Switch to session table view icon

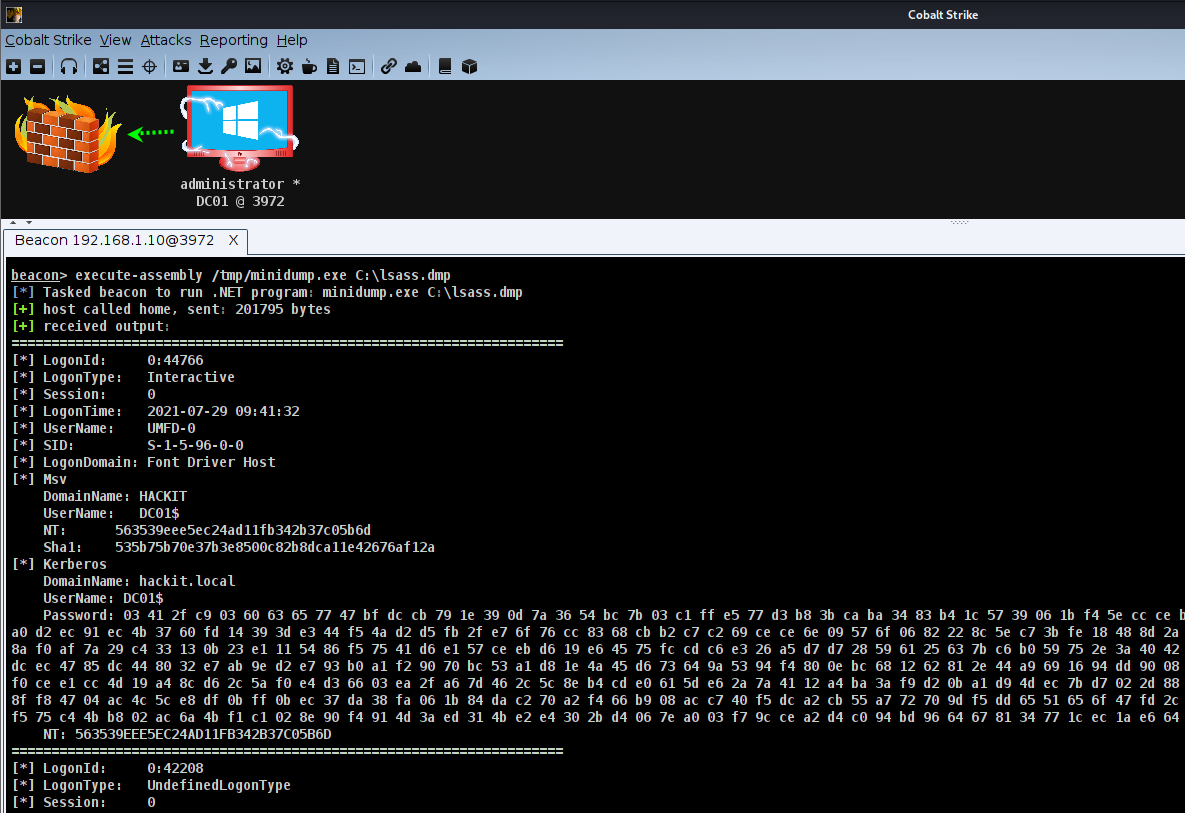(125, 66)
